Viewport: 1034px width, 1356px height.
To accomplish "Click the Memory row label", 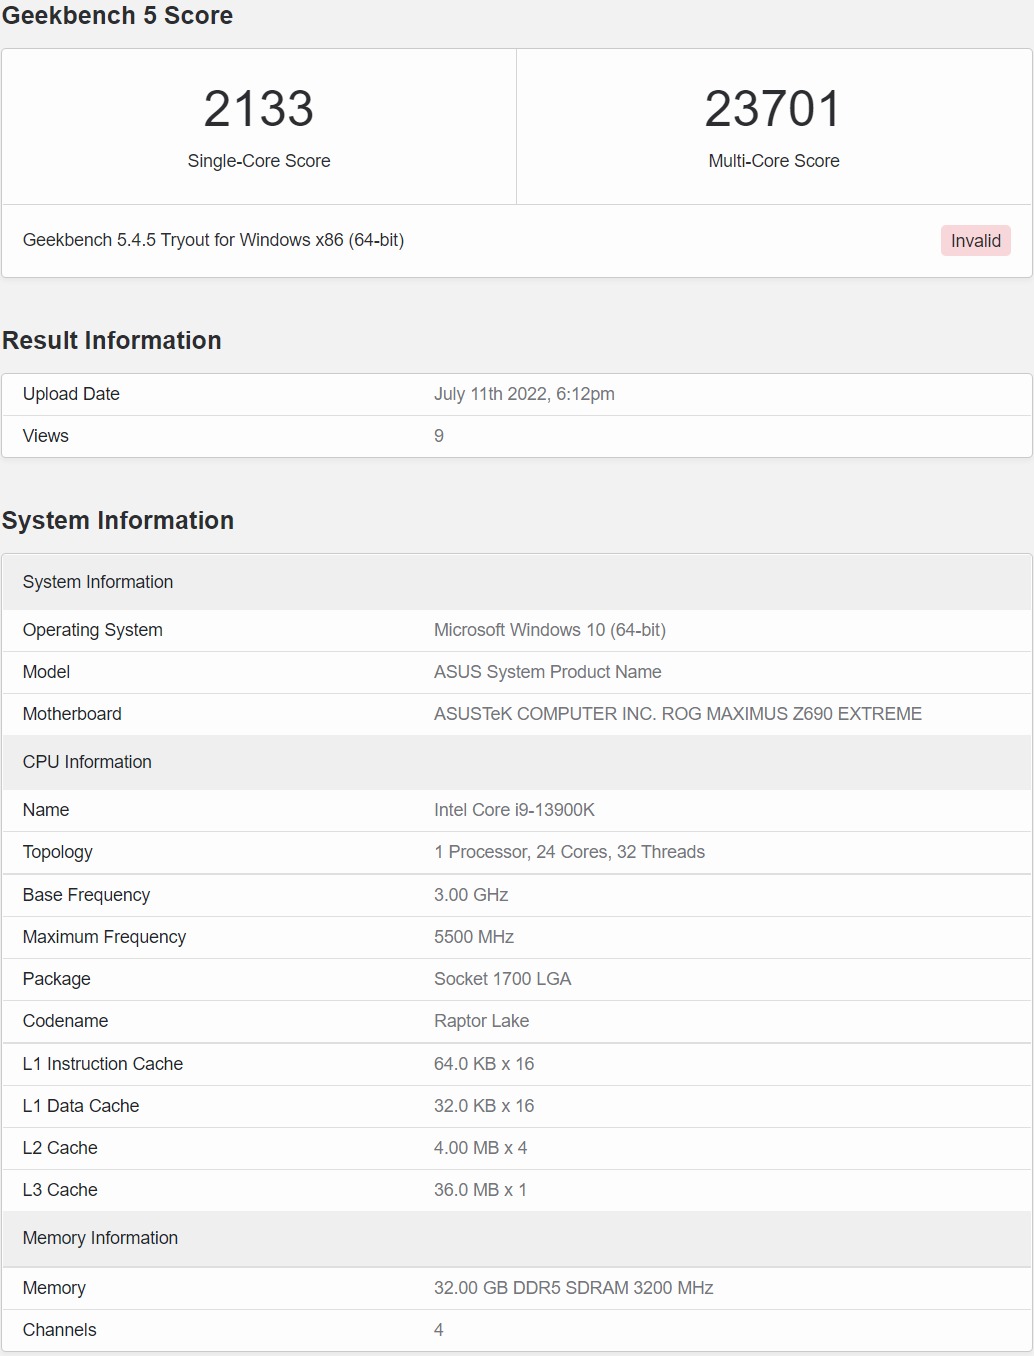I will [54, 1288].
